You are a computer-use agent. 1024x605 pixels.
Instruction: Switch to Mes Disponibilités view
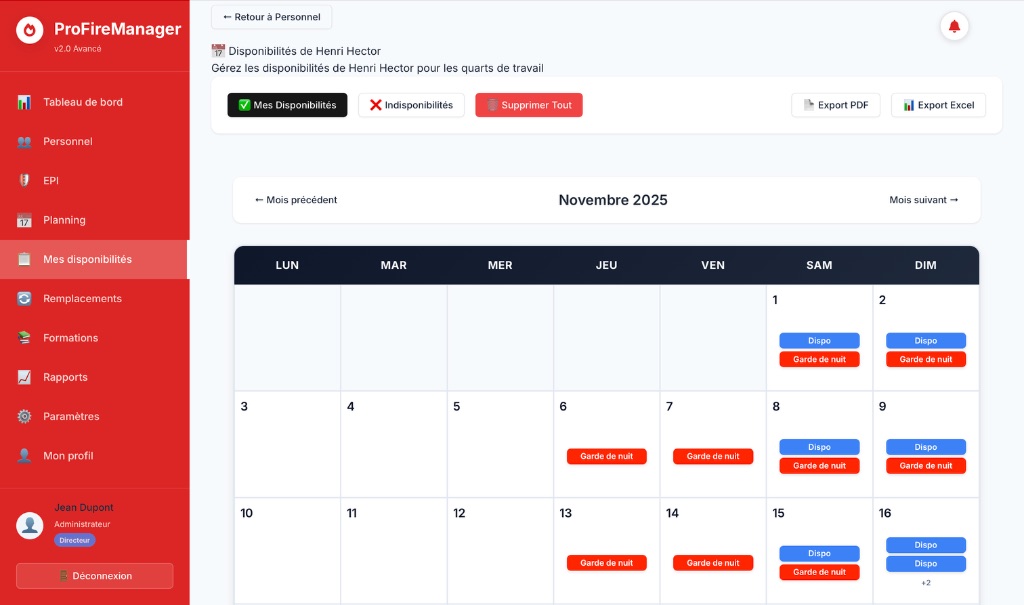tap(287, 105)
